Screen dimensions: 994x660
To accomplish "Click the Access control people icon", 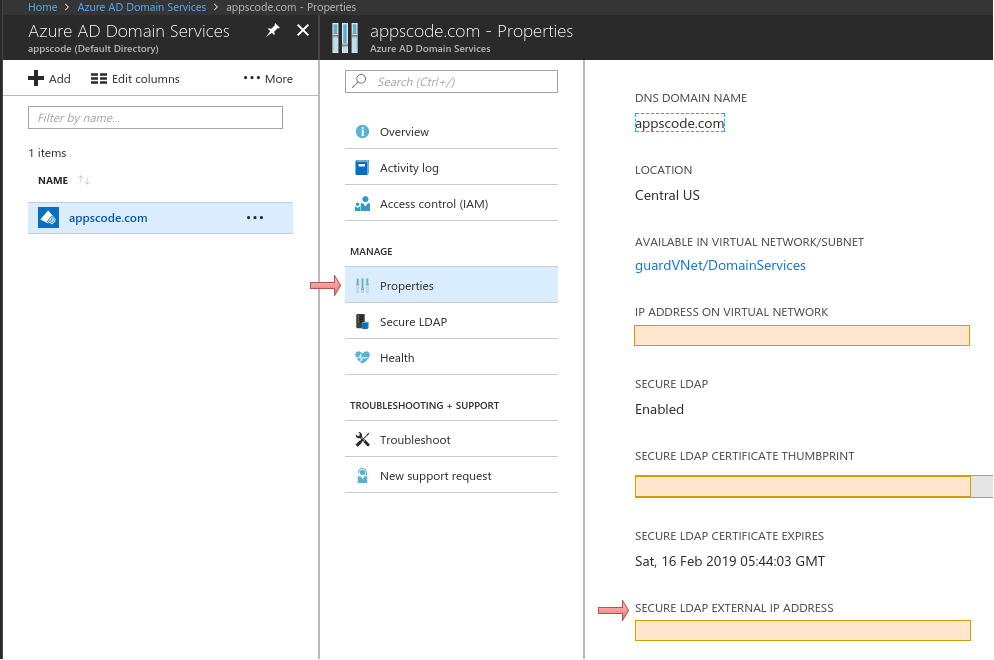I will 362,204.
